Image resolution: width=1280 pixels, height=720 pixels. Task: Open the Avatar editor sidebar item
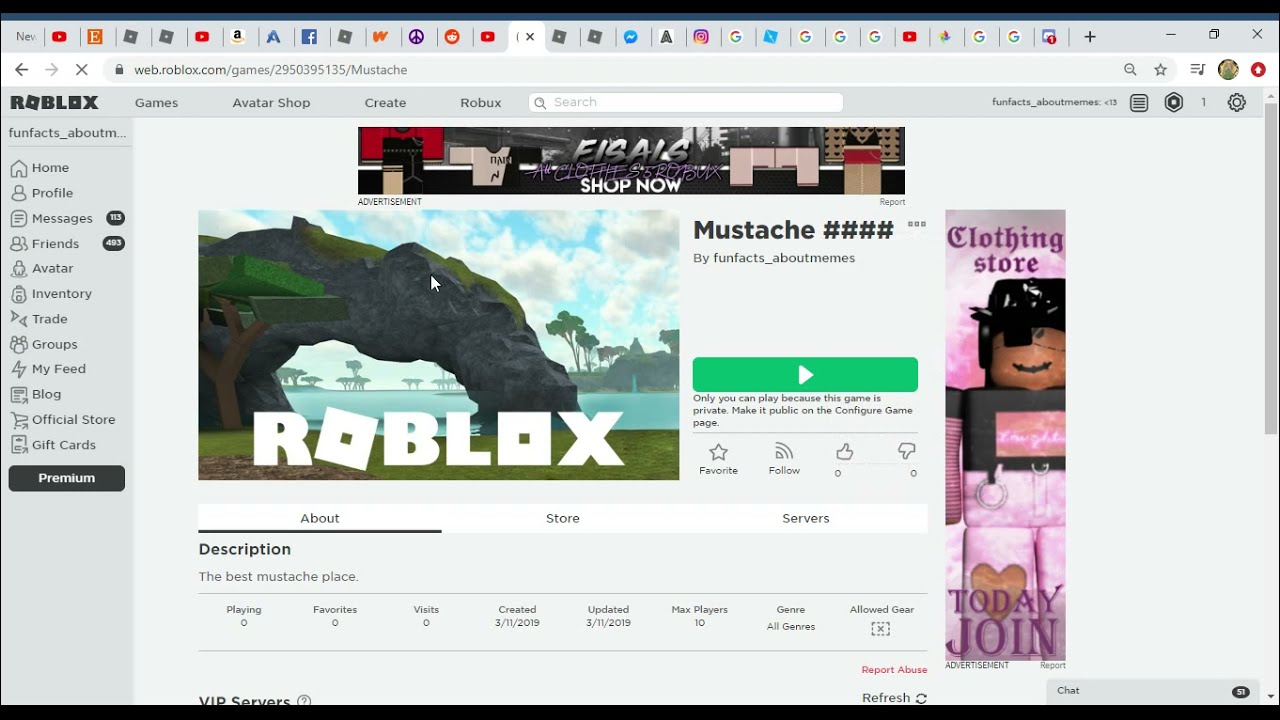tap(42, 268)
